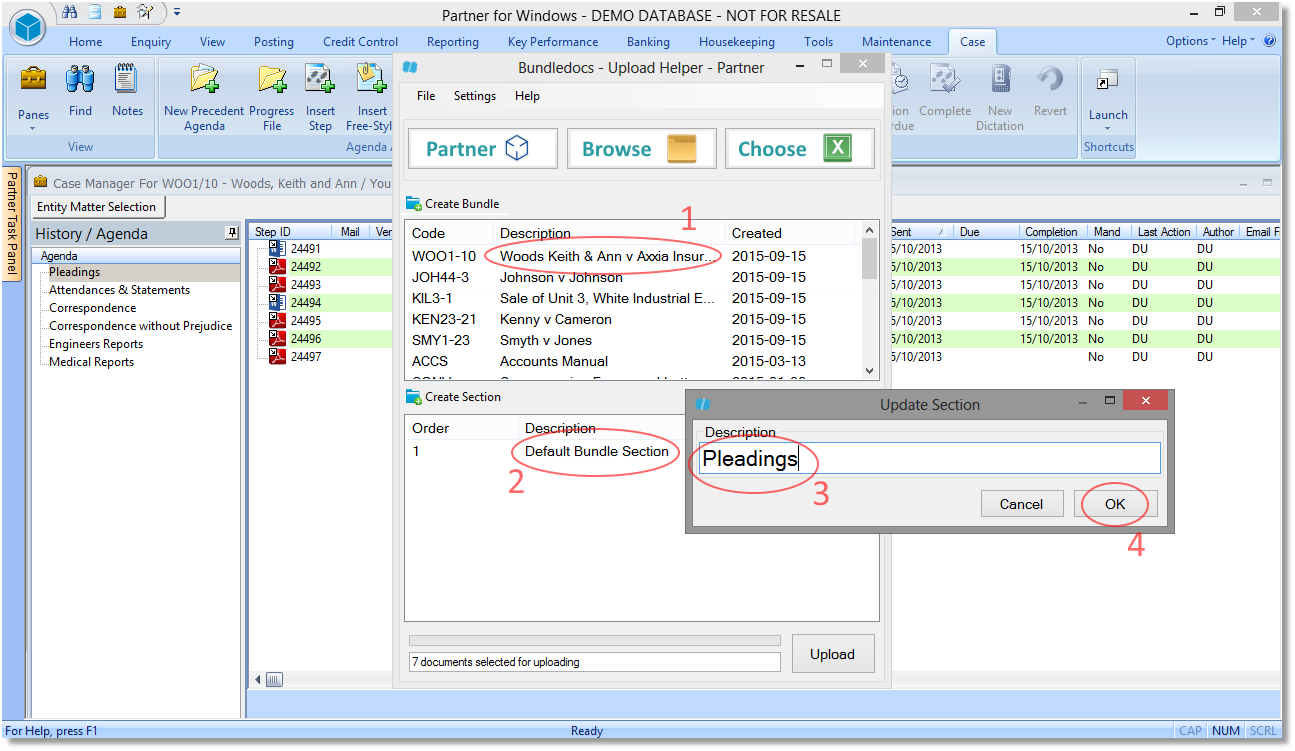Viewport: 1295px width, 751px height.
Task: Click the Choose Excel button
Action: (800, 149)
